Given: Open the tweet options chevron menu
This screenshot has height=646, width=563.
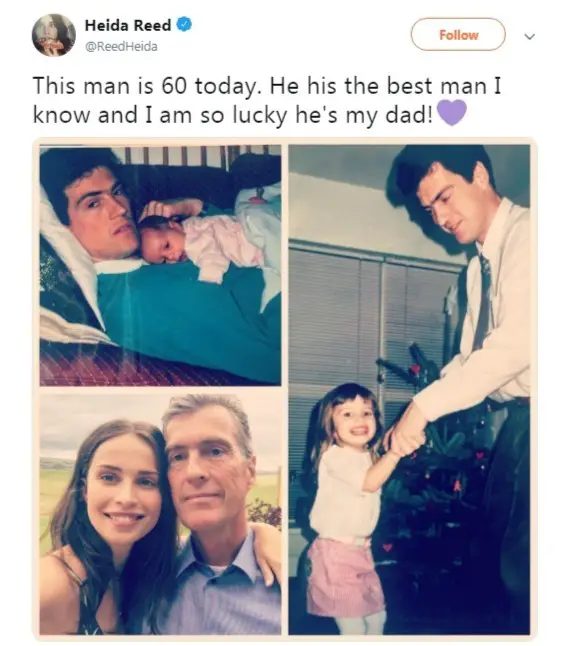Looking at the screenshot, I should pyautogui.click(x=530, y=36).
